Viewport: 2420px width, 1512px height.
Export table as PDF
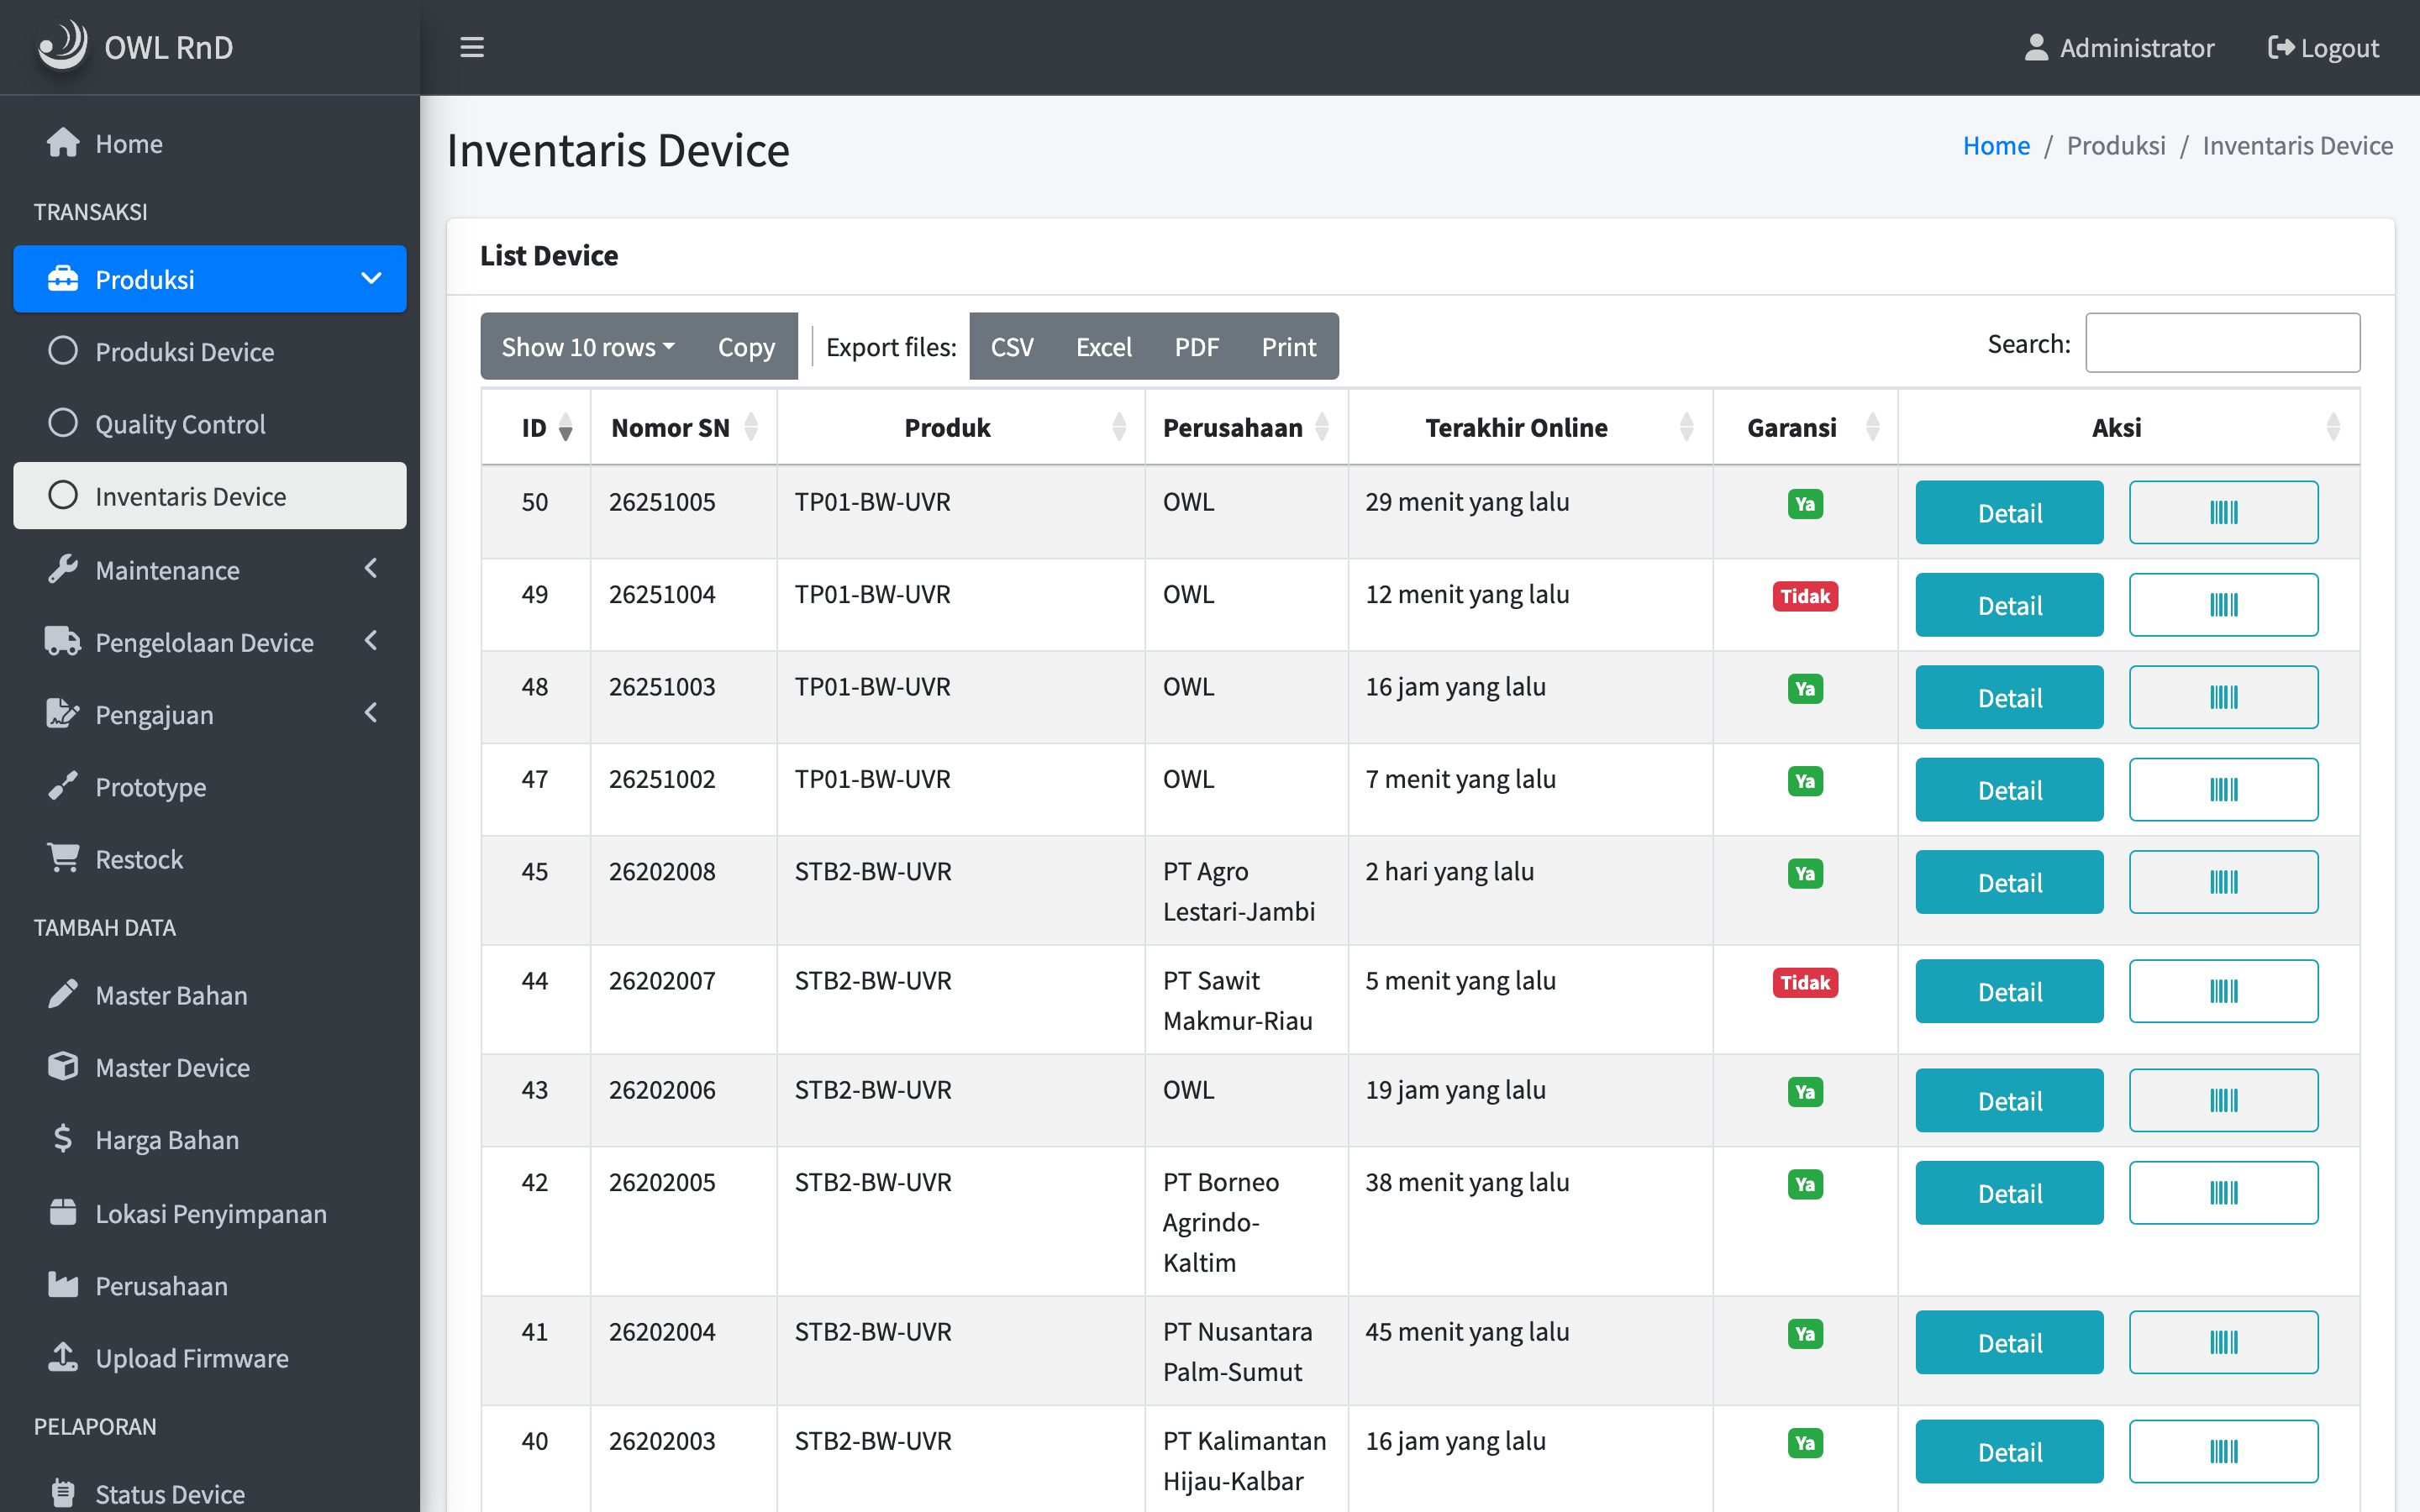click(x=1197, y=346)
